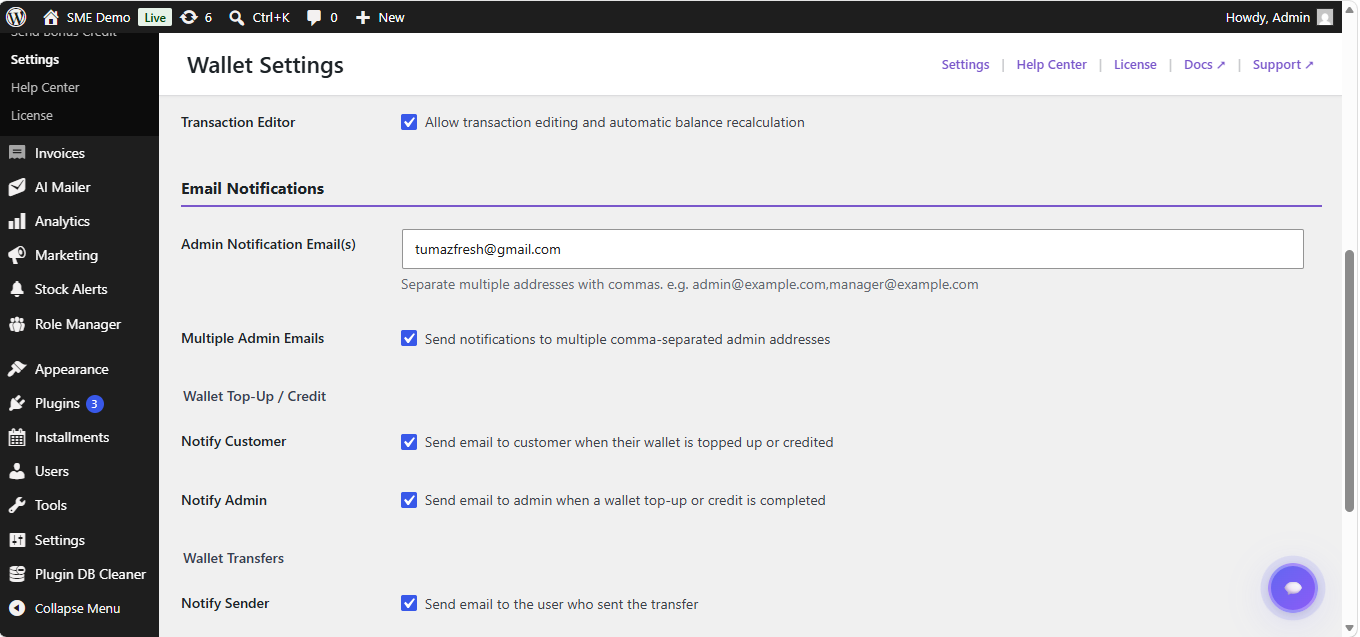The height and width of the screenshot is (637, 1360).
Task: Uncheck Allow transaction editing checkbox
Action: [409, 122]
